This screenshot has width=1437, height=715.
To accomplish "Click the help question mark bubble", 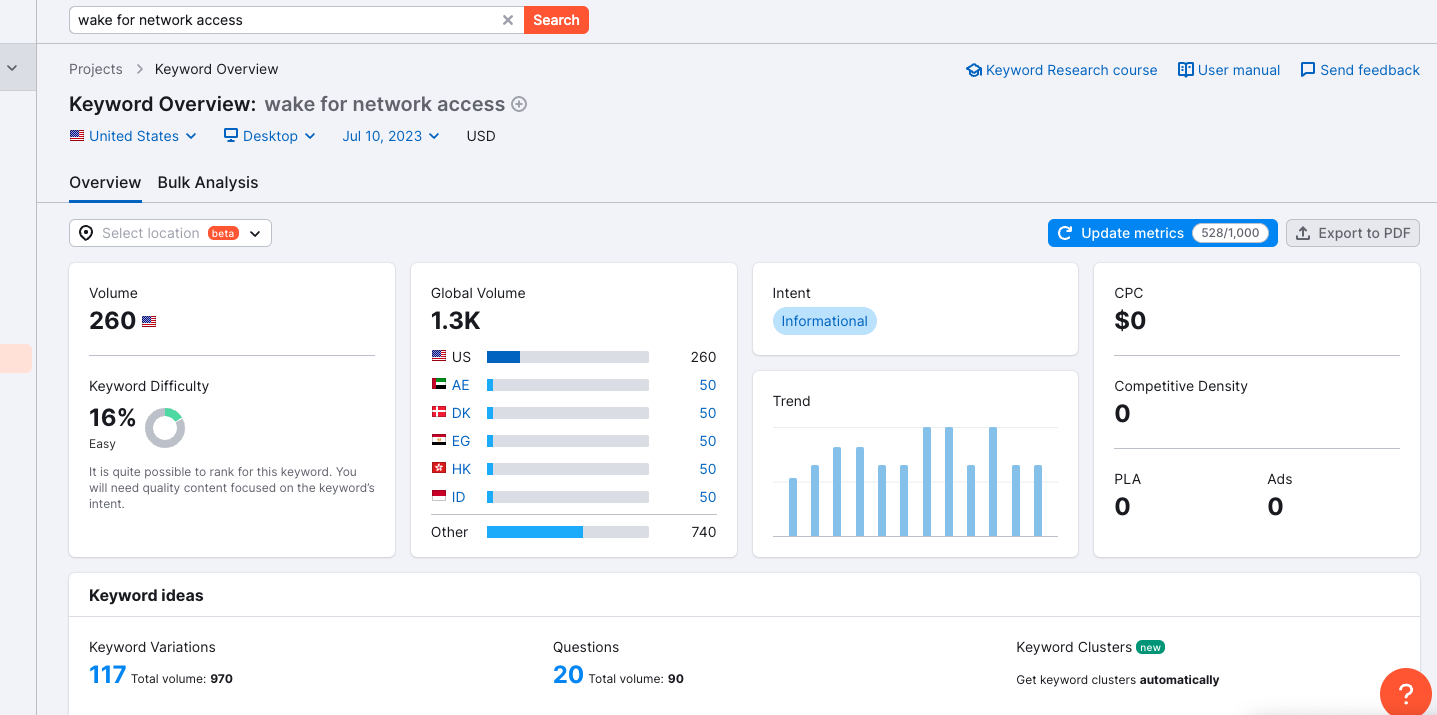I will tap(1403, 692).
